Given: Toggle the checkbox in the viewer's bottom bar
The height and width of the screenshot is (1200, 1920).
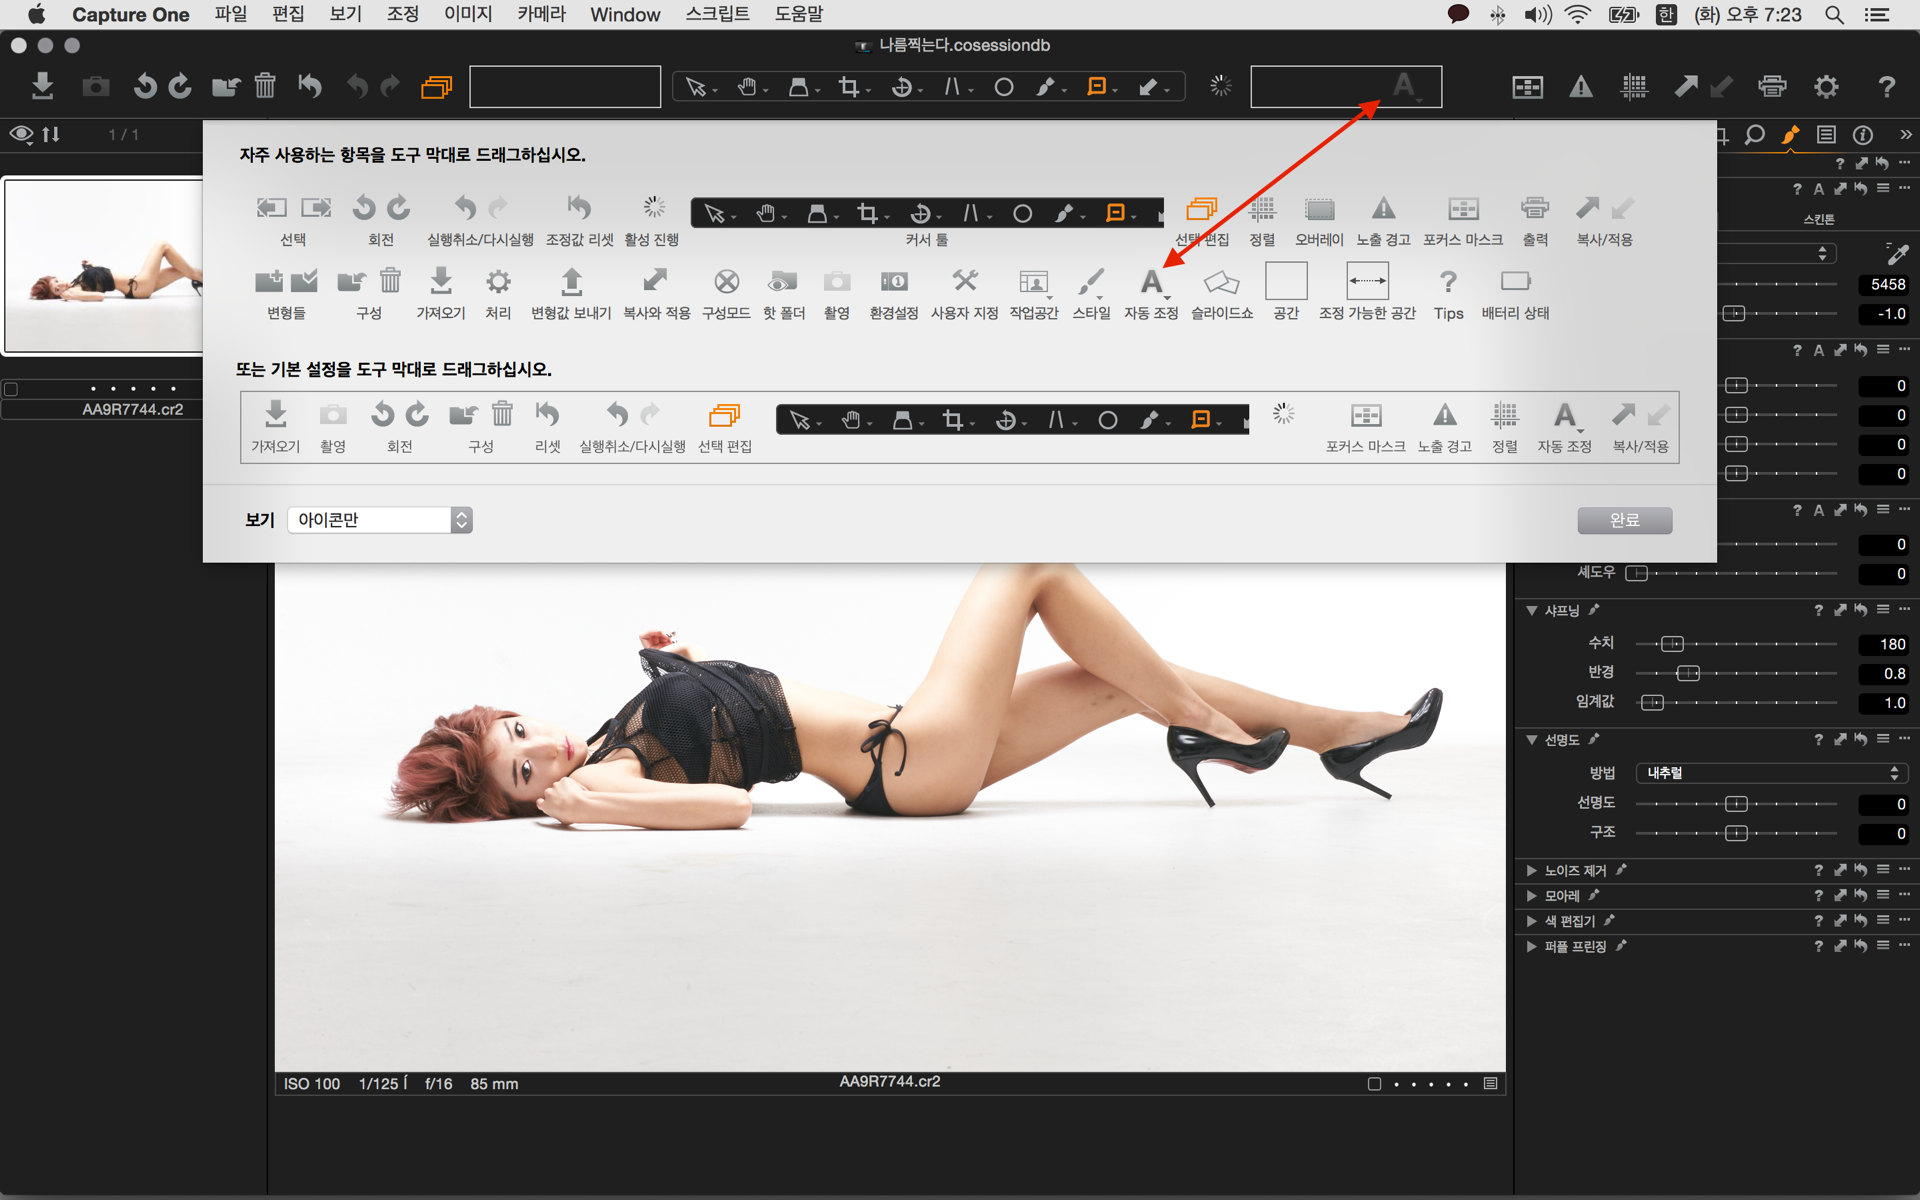Looking at the screenshot, I should point(1374,1084).
